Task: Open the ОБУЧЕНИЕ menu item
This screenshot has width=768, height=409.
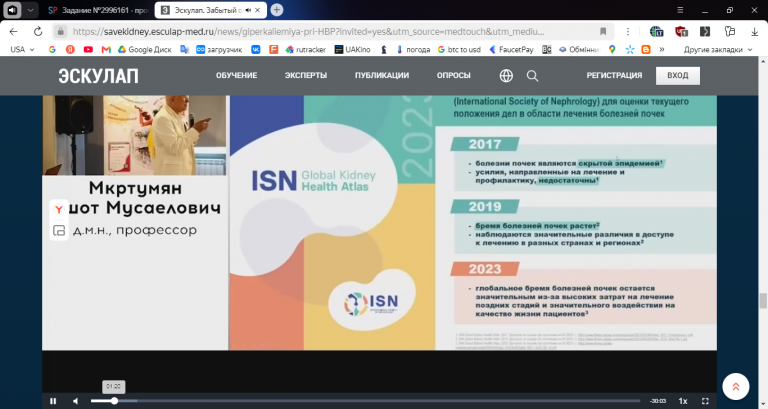Action: [237, 75]
